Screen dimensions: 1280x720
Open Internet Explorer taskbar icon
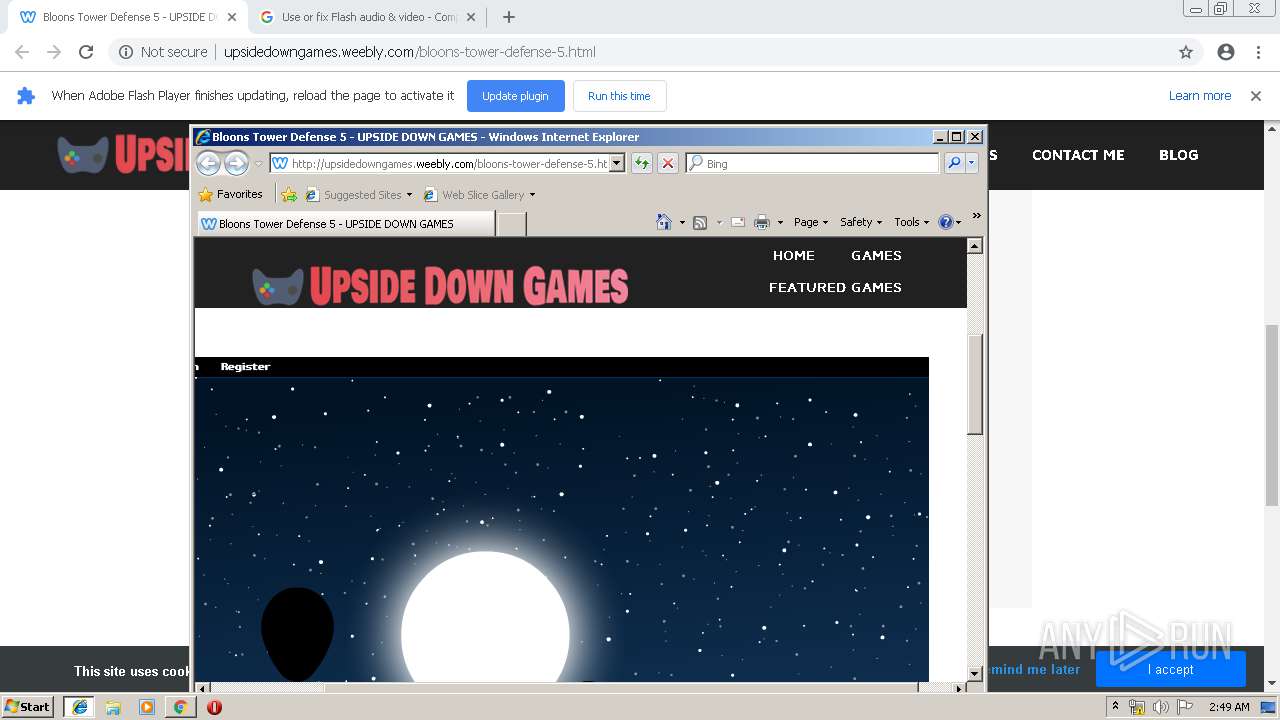click(79, 707)
